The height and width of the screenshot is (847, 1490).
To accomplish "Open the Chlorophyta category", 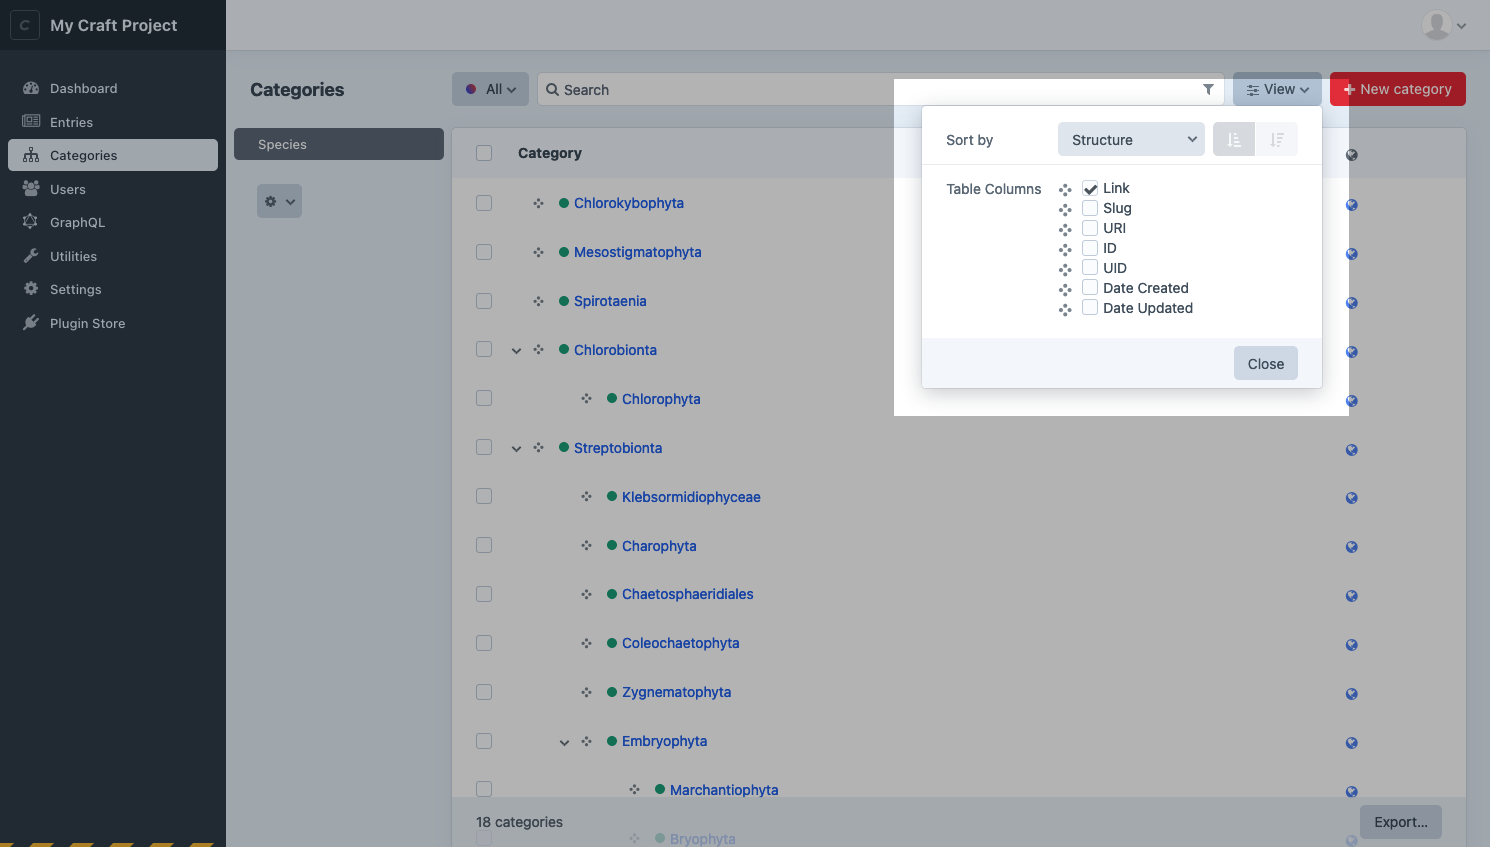I will click(662, 398).
